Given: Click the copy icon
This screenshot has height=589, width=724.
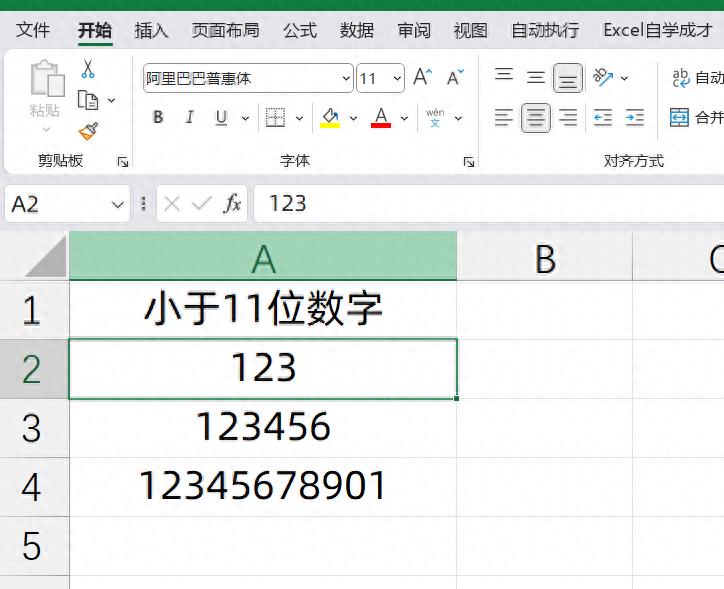Looking at the screenshot, I should (88, 100).
